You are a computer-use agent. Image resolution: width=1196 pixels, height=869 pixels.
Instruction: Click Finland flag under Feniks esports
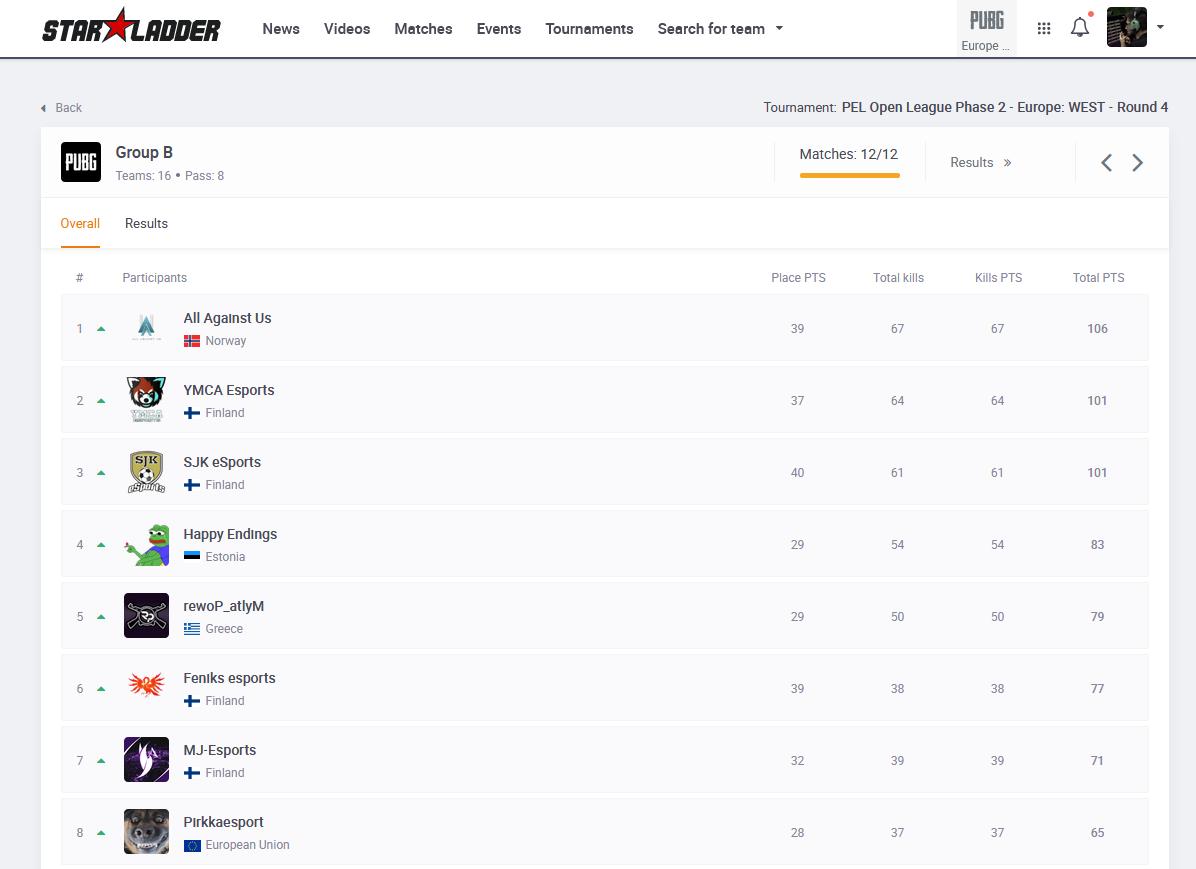coord(192,701)
